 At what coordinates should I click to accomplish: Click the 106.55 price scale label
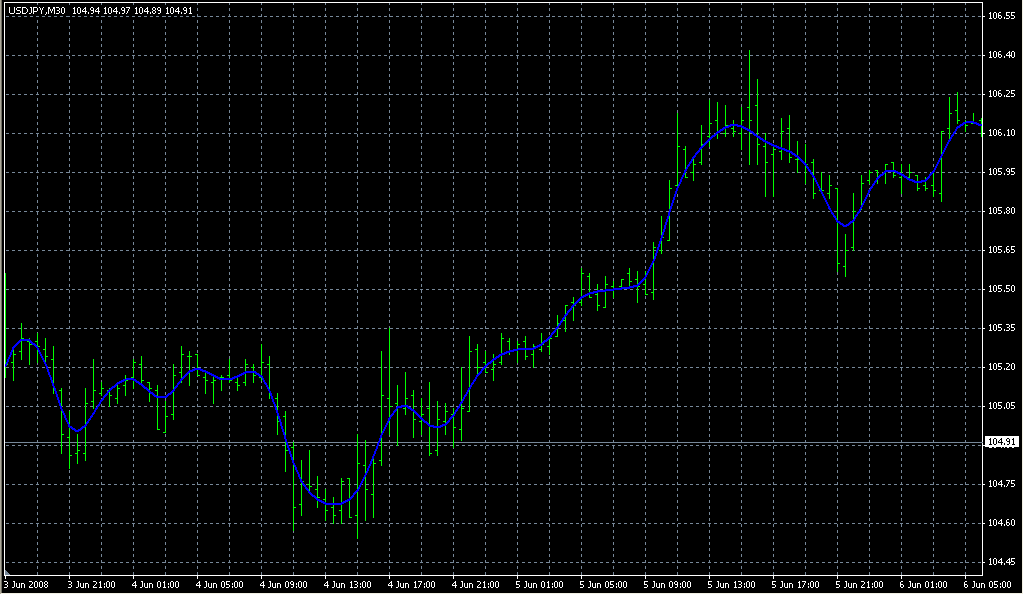point(1002,16)
